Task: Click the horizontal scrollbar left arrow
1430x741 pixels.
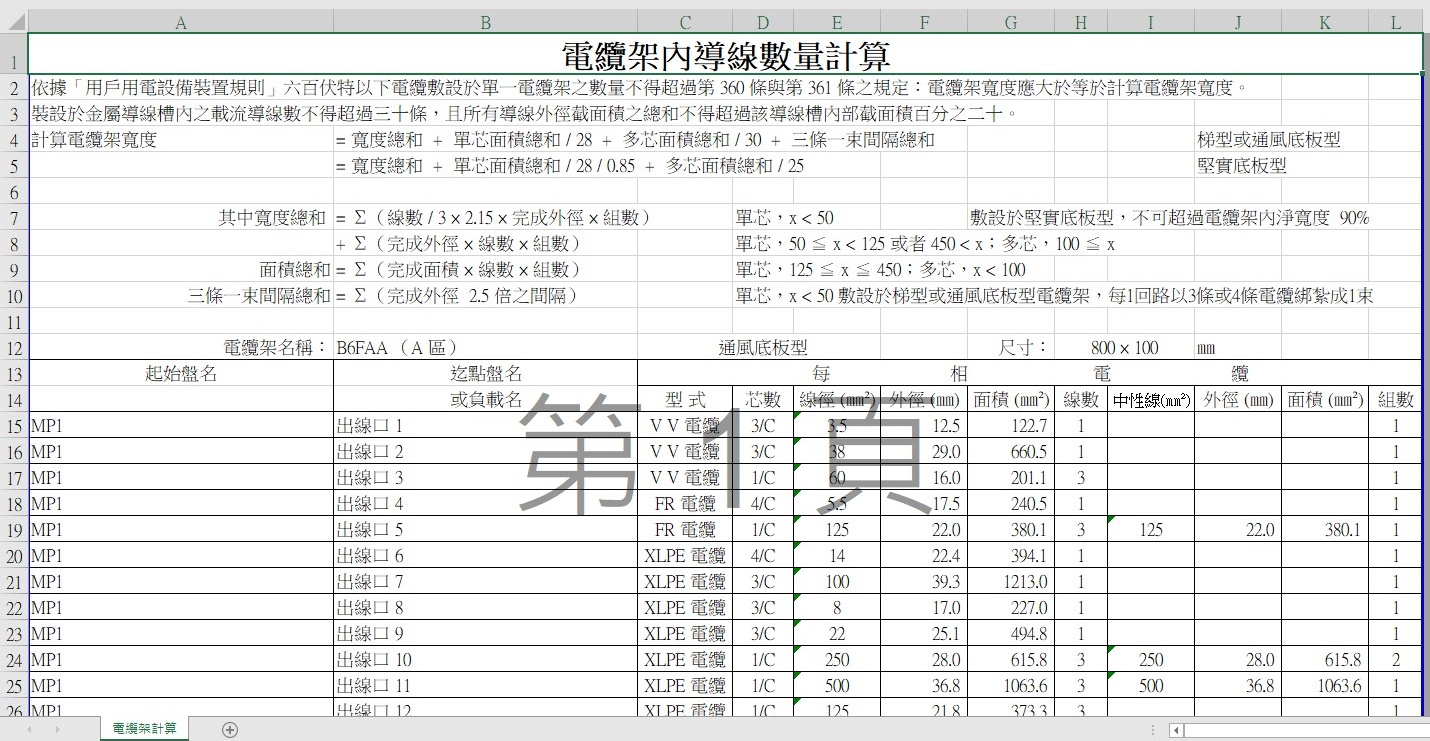Action: pyautogui.click(x=1177, y=730)
